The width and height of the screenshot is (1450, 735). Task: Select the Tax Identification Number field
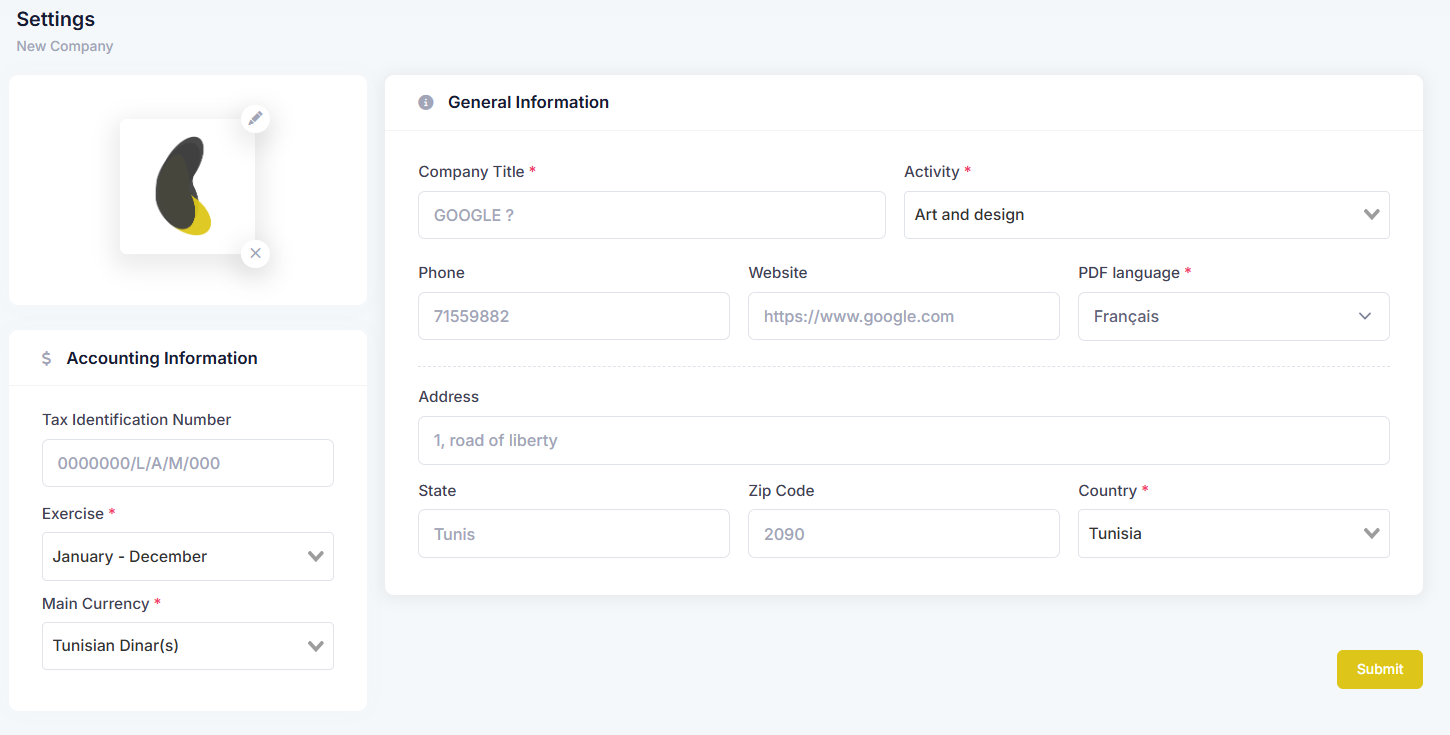tap(188, 463)
